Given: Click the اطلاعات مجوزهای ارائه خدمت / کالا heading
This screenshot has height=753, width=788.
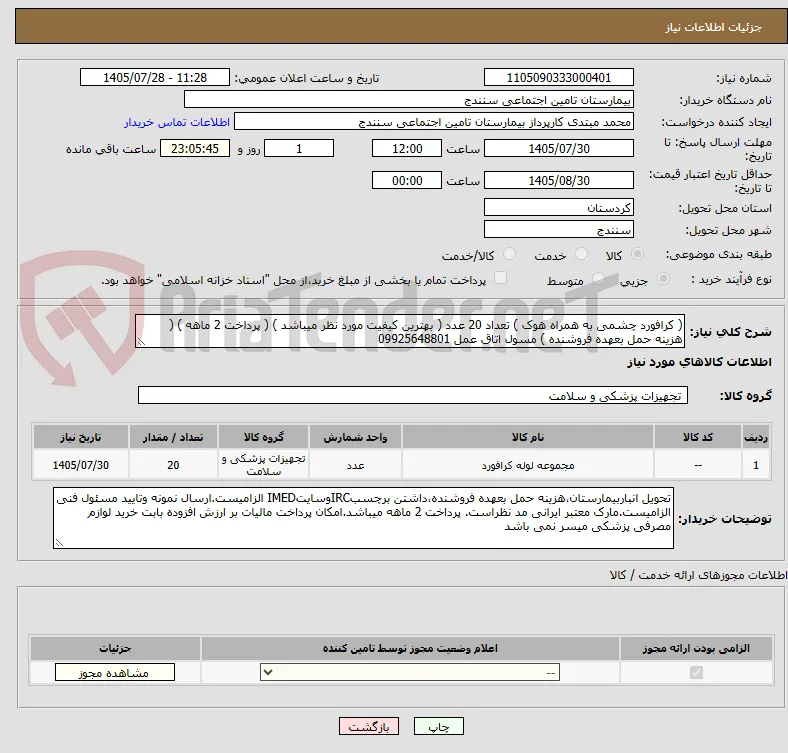Looking at the screenshot, I should [x=698, y=575].
